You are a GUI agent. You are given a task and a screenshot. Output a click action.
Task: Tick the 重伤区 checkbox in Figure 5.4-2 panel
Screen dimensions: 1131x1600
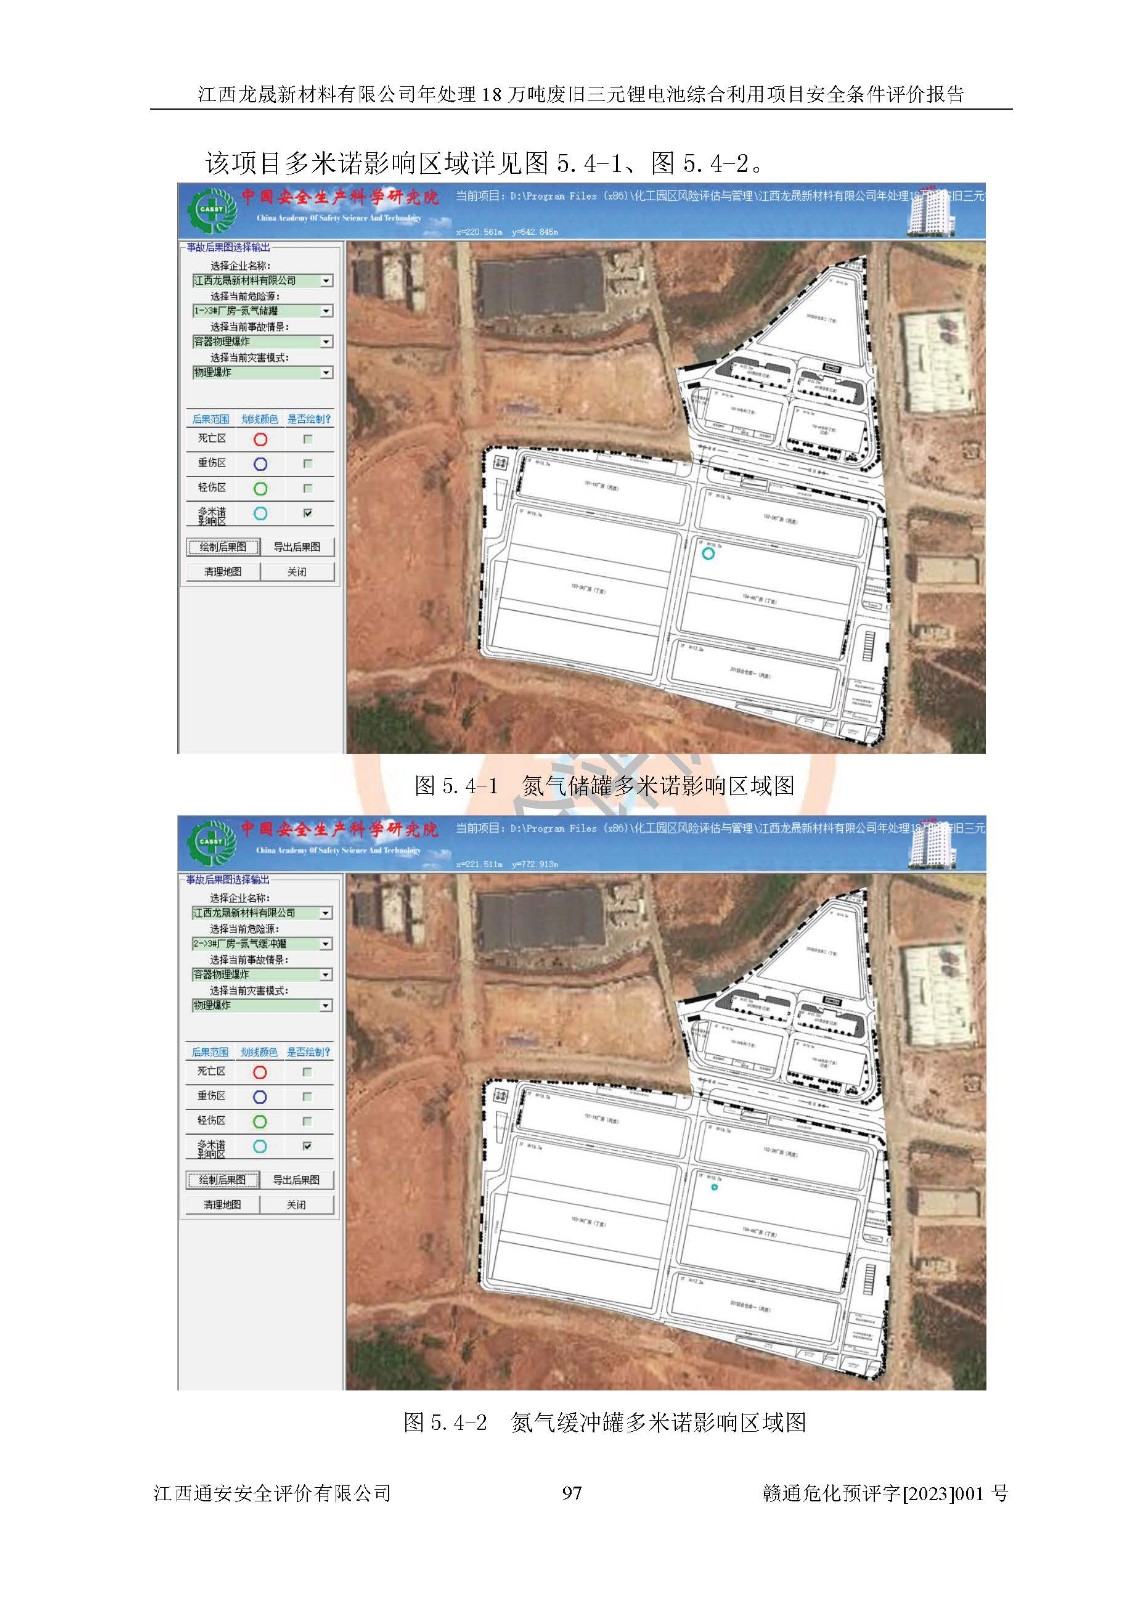(307, 1097)
